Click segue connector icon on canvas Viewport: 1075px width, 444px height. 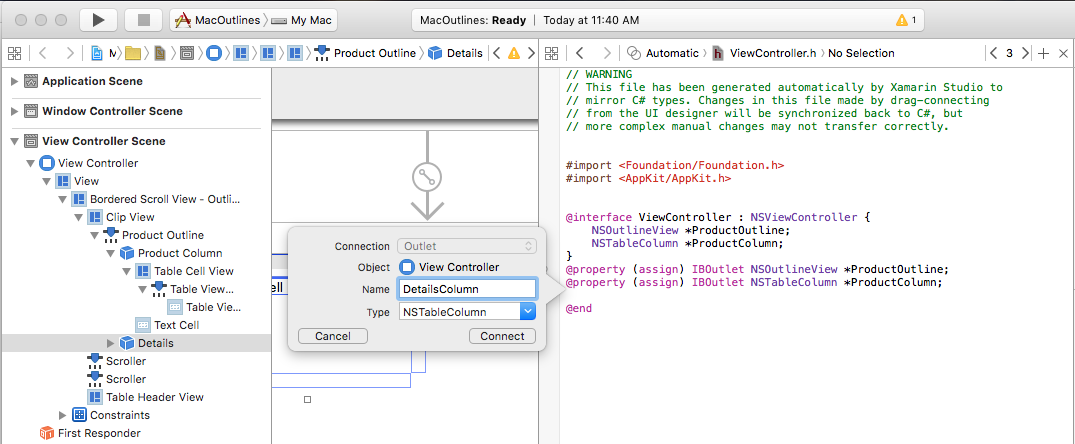point(427,178)
